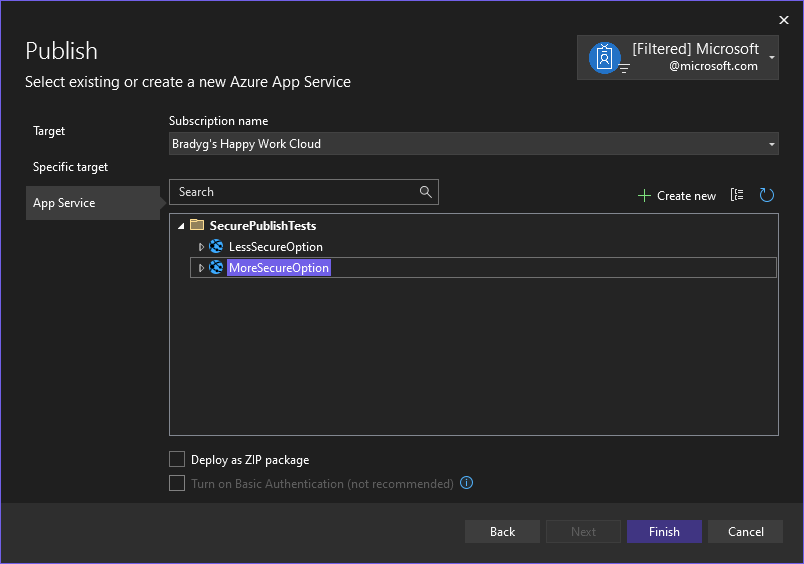Enable Deploy as ZIP package checkbox
804x564 pixels.
click(x=177, y=459)
